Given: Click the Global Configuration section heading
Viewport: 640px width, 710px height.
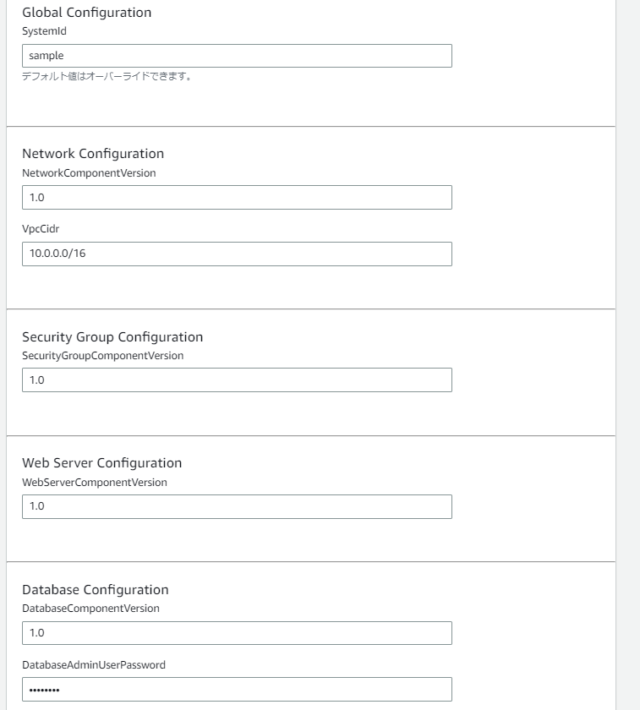Looking at the screenshot, I should [87, 13].
